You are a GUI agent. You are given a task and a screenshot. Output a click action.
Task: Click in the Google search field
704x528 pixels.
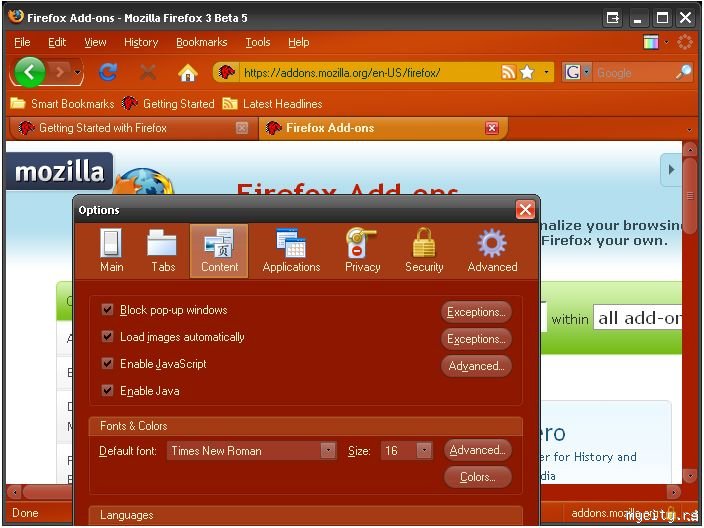633,72
